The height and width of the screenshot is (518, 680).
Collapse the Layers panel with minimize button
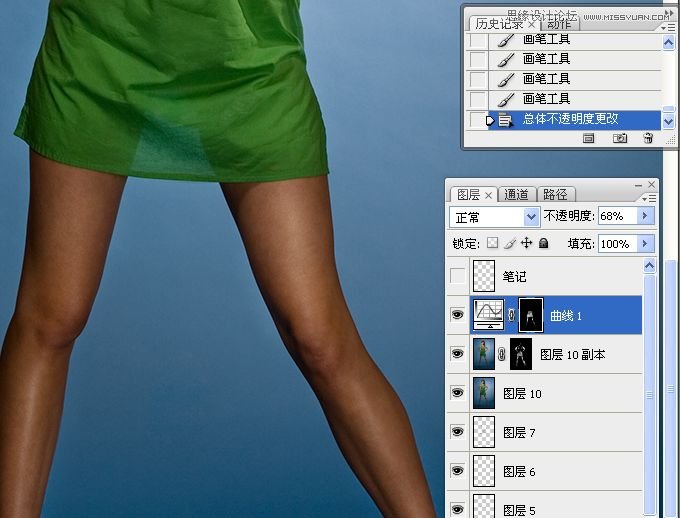tap(638, 185)
